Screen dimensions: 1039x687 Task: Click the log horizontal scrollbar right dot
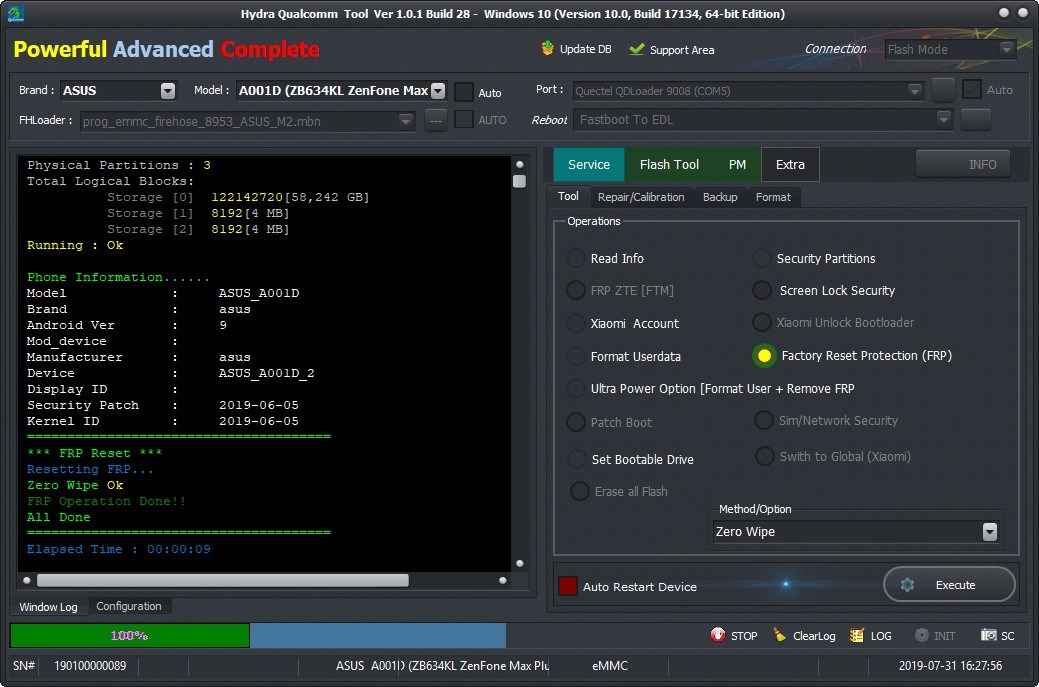pyautogui.click(x=503, y=580)
